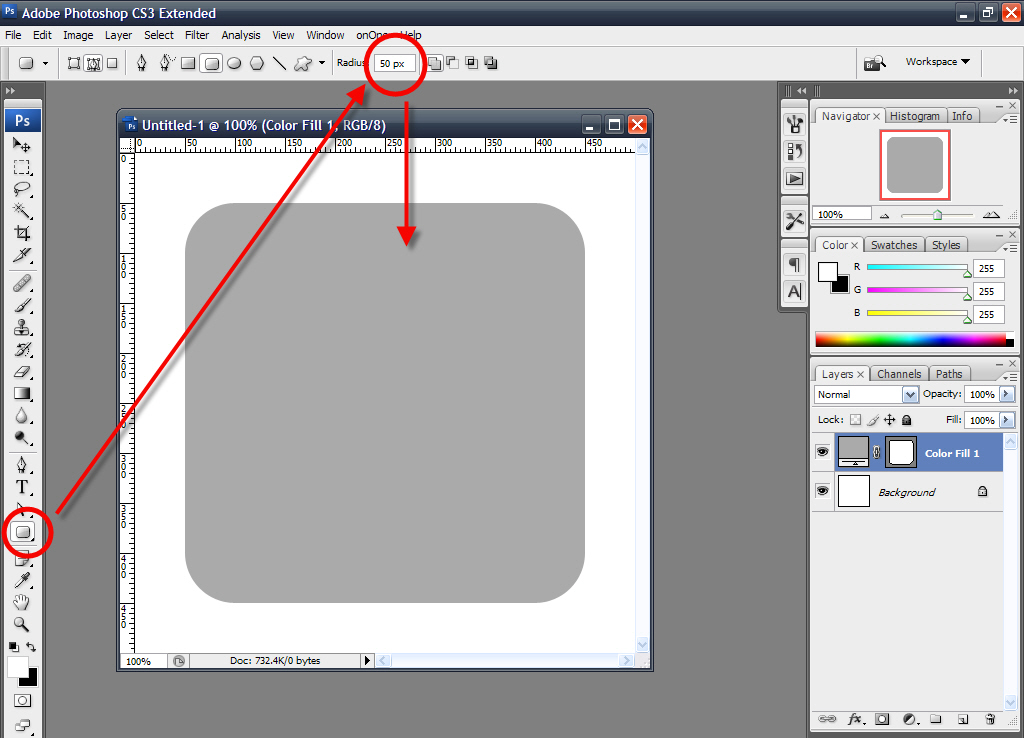This screenshot has height=738, width=1024.
Task: Click the red channel R slider
Action: click(917, 268)
